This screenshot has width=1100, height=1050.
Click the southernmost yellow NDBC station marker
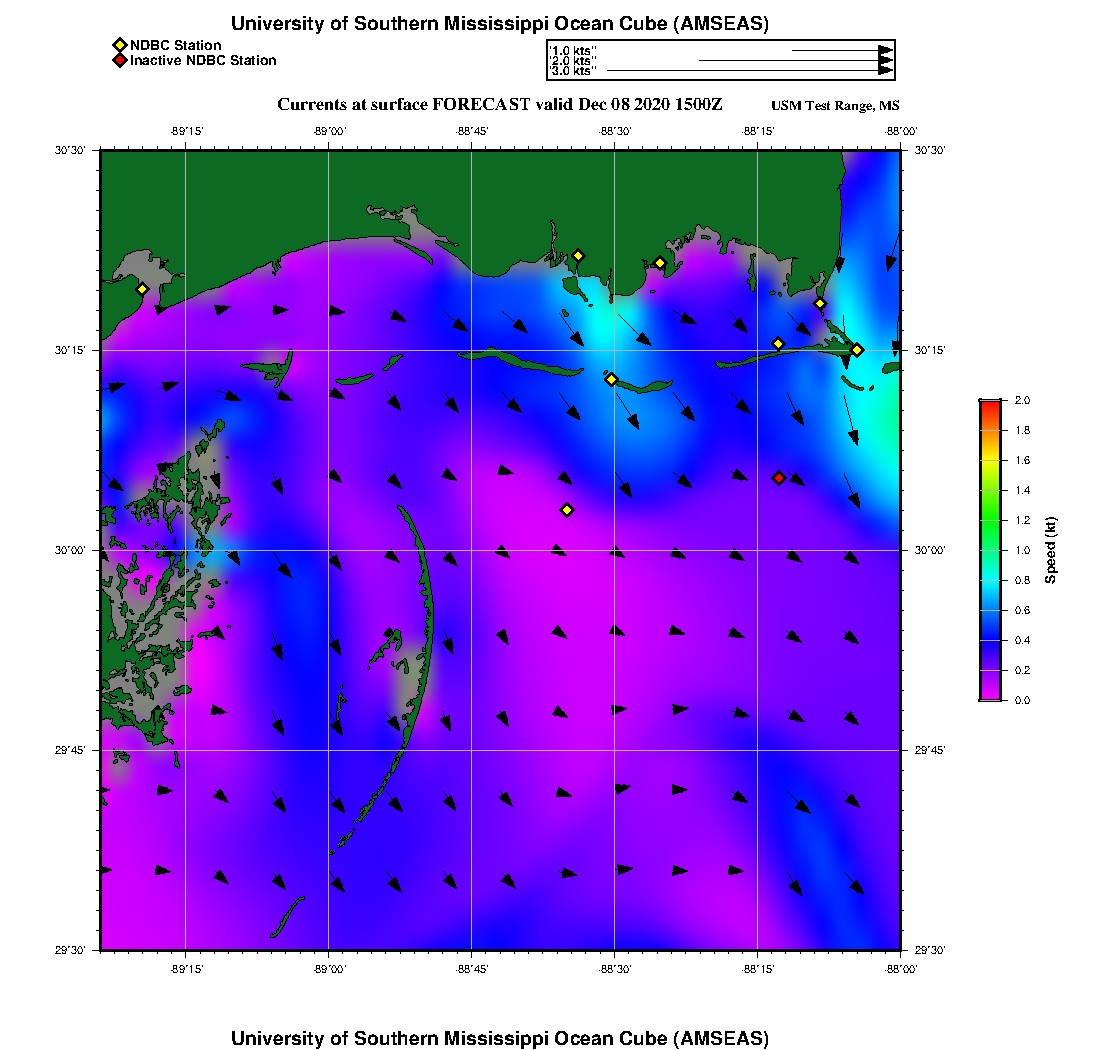(x=567, y=510)
